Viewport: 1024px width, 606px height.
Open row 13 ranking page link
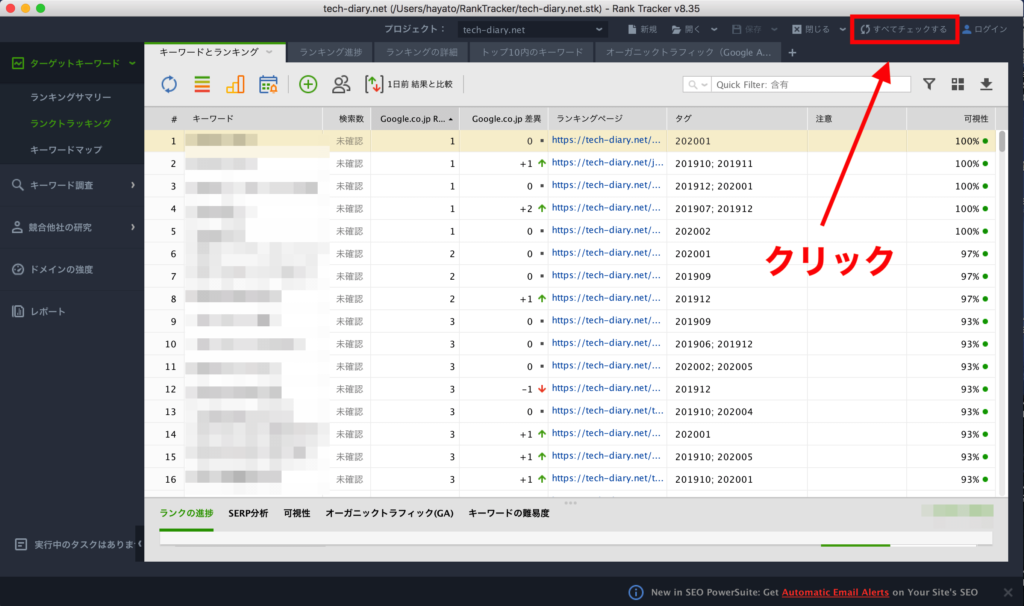tap(607, 411)
